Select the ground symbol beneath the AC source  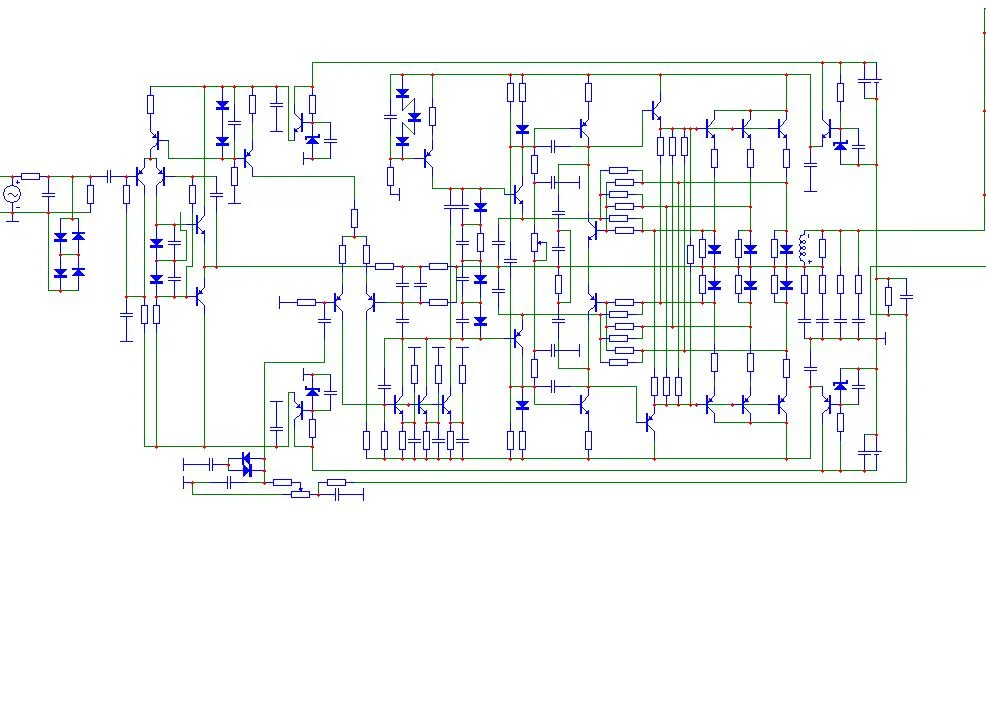[x=12, y=217]
